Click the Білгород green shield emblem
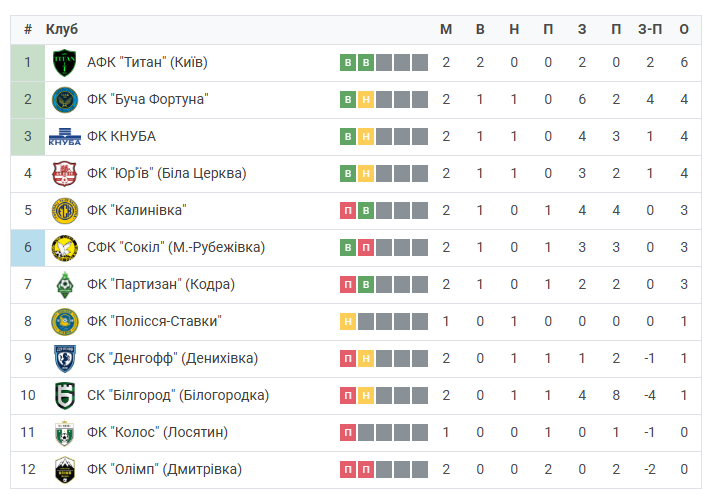The height and width of the screenshot is (500, 714). 64,396
